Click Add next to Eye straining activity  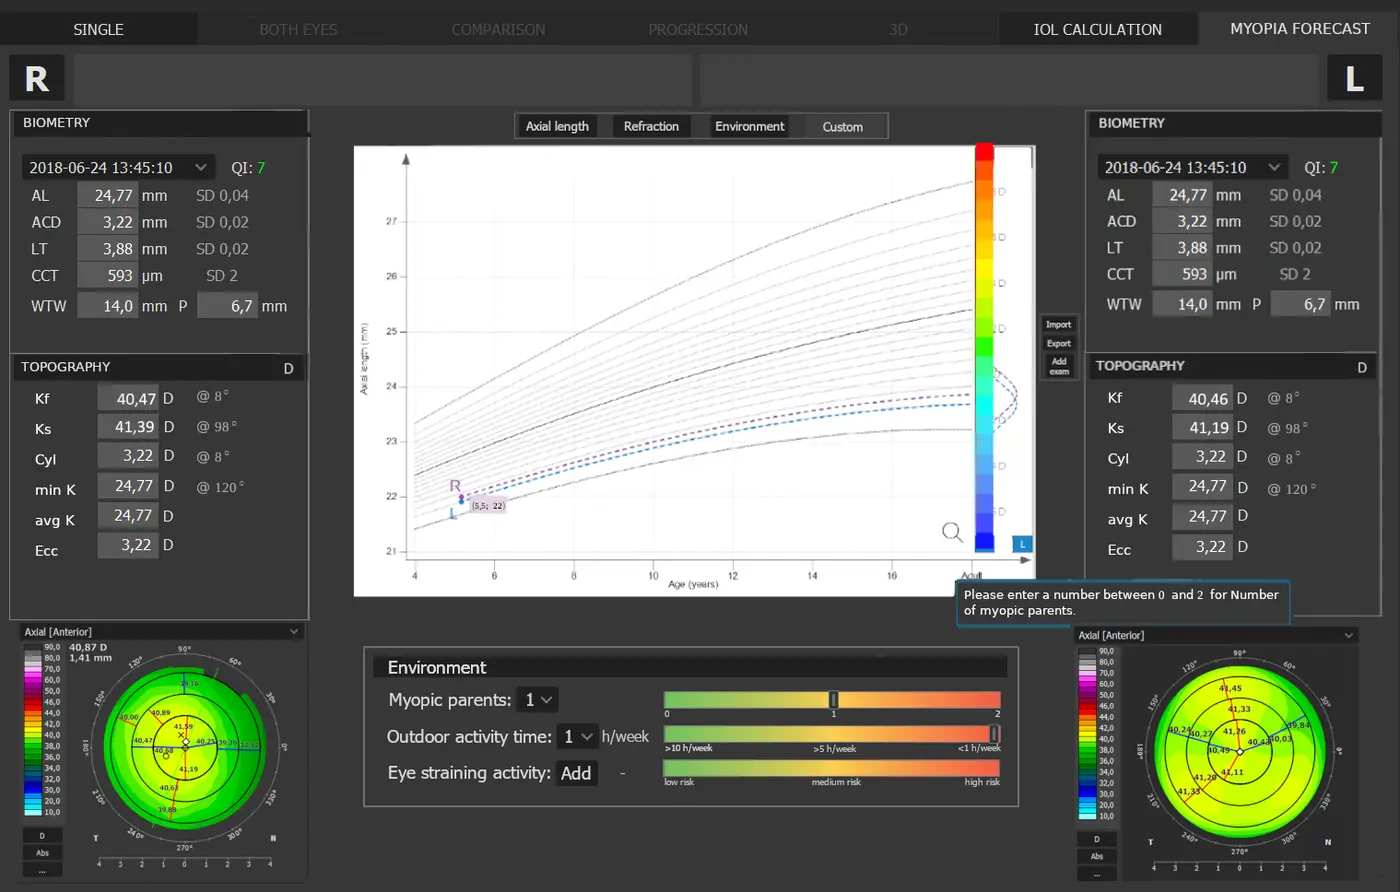576,773
